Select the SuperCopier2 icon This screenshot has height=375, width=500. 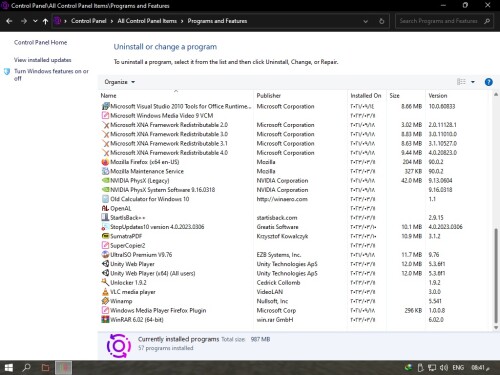[105, 245]
